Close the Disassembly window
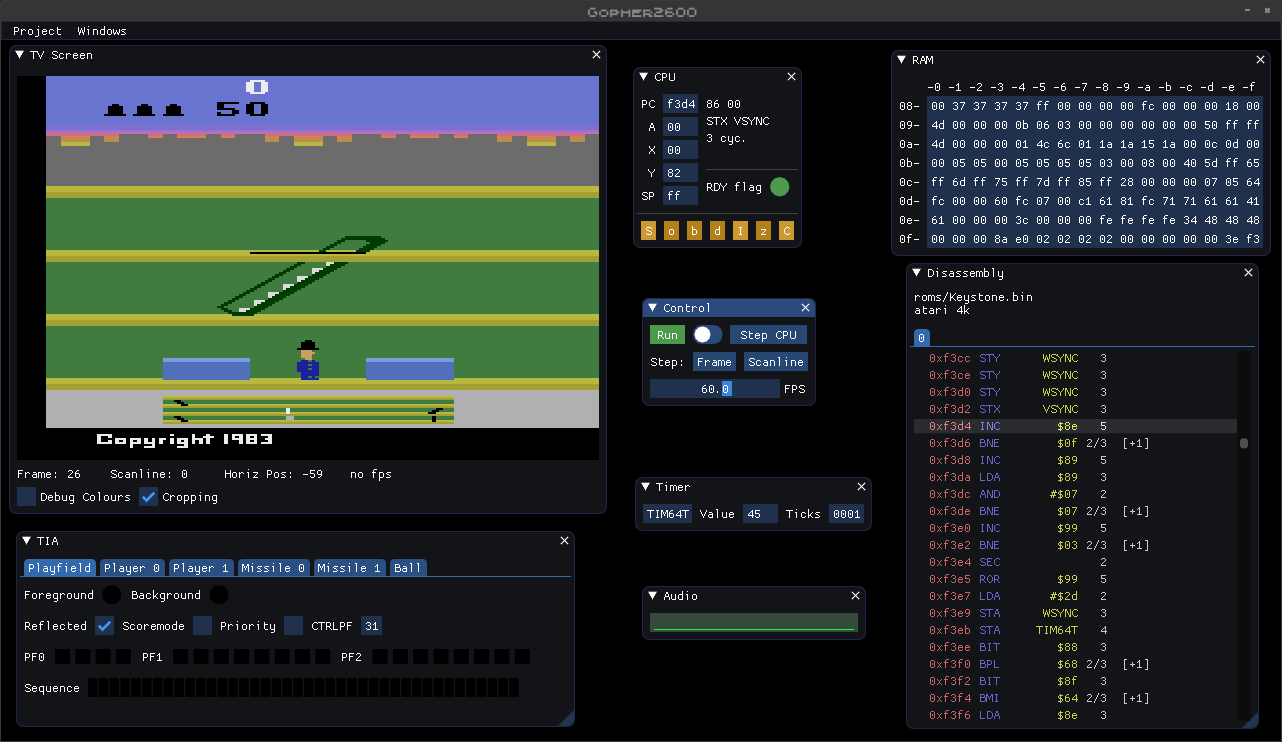The width and height of the screenshot is (1282, 742). coord(1248,273)
